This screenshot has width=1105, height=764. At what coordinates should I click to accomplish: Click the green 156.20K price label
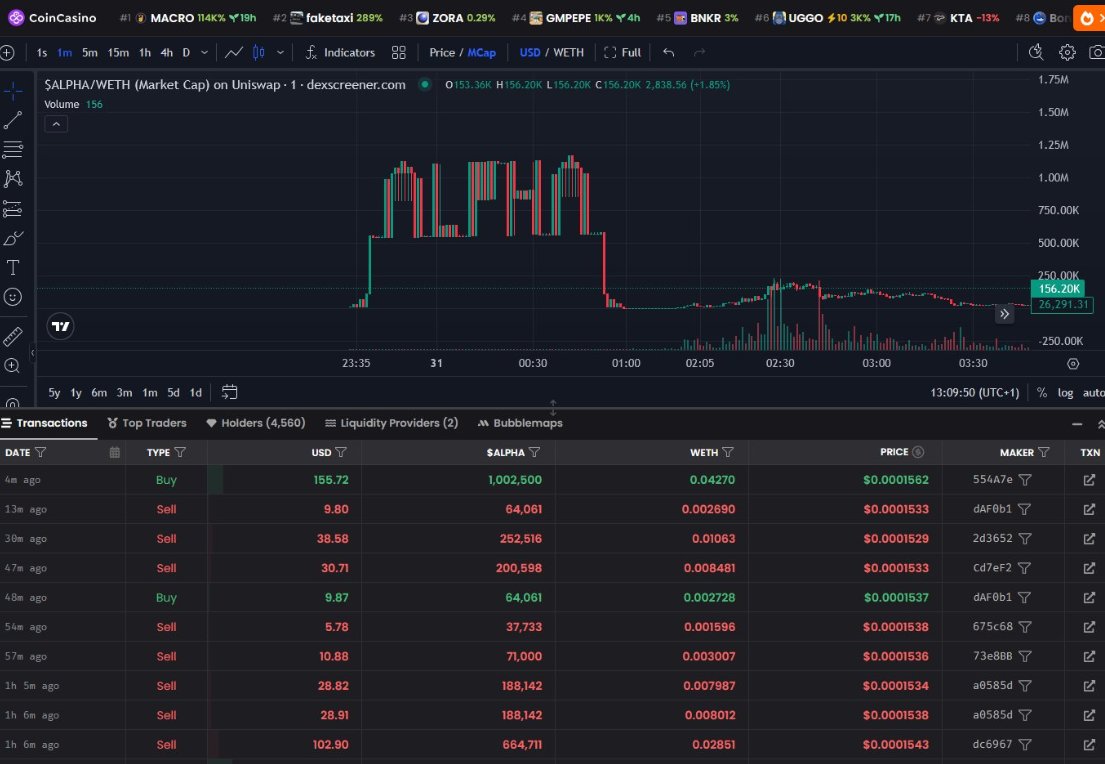[x=1058, y=288]
